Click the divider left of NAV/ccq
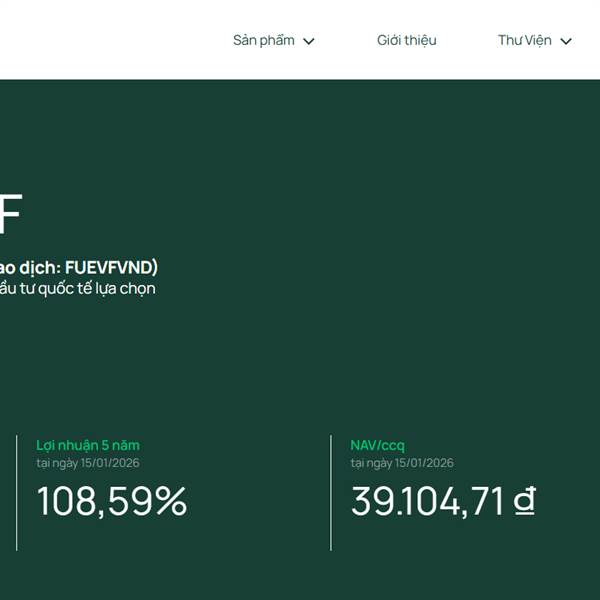The height and width of the screenshot is (600, 600). pyautogui.click(x=331, y=492)
